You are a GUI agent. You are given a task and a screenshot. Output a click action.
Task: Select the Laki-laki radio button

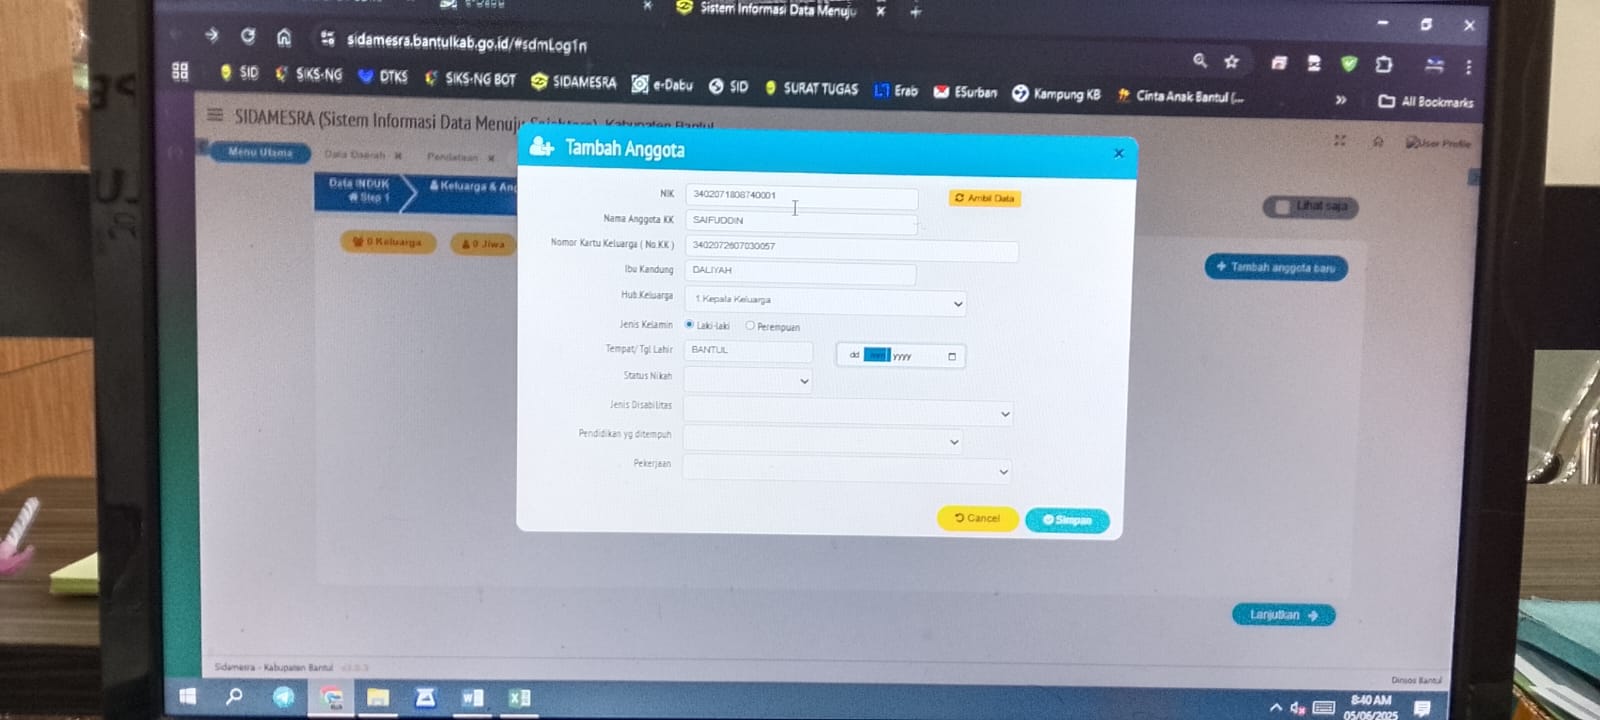pyautogui.click(x=689, y=324)
